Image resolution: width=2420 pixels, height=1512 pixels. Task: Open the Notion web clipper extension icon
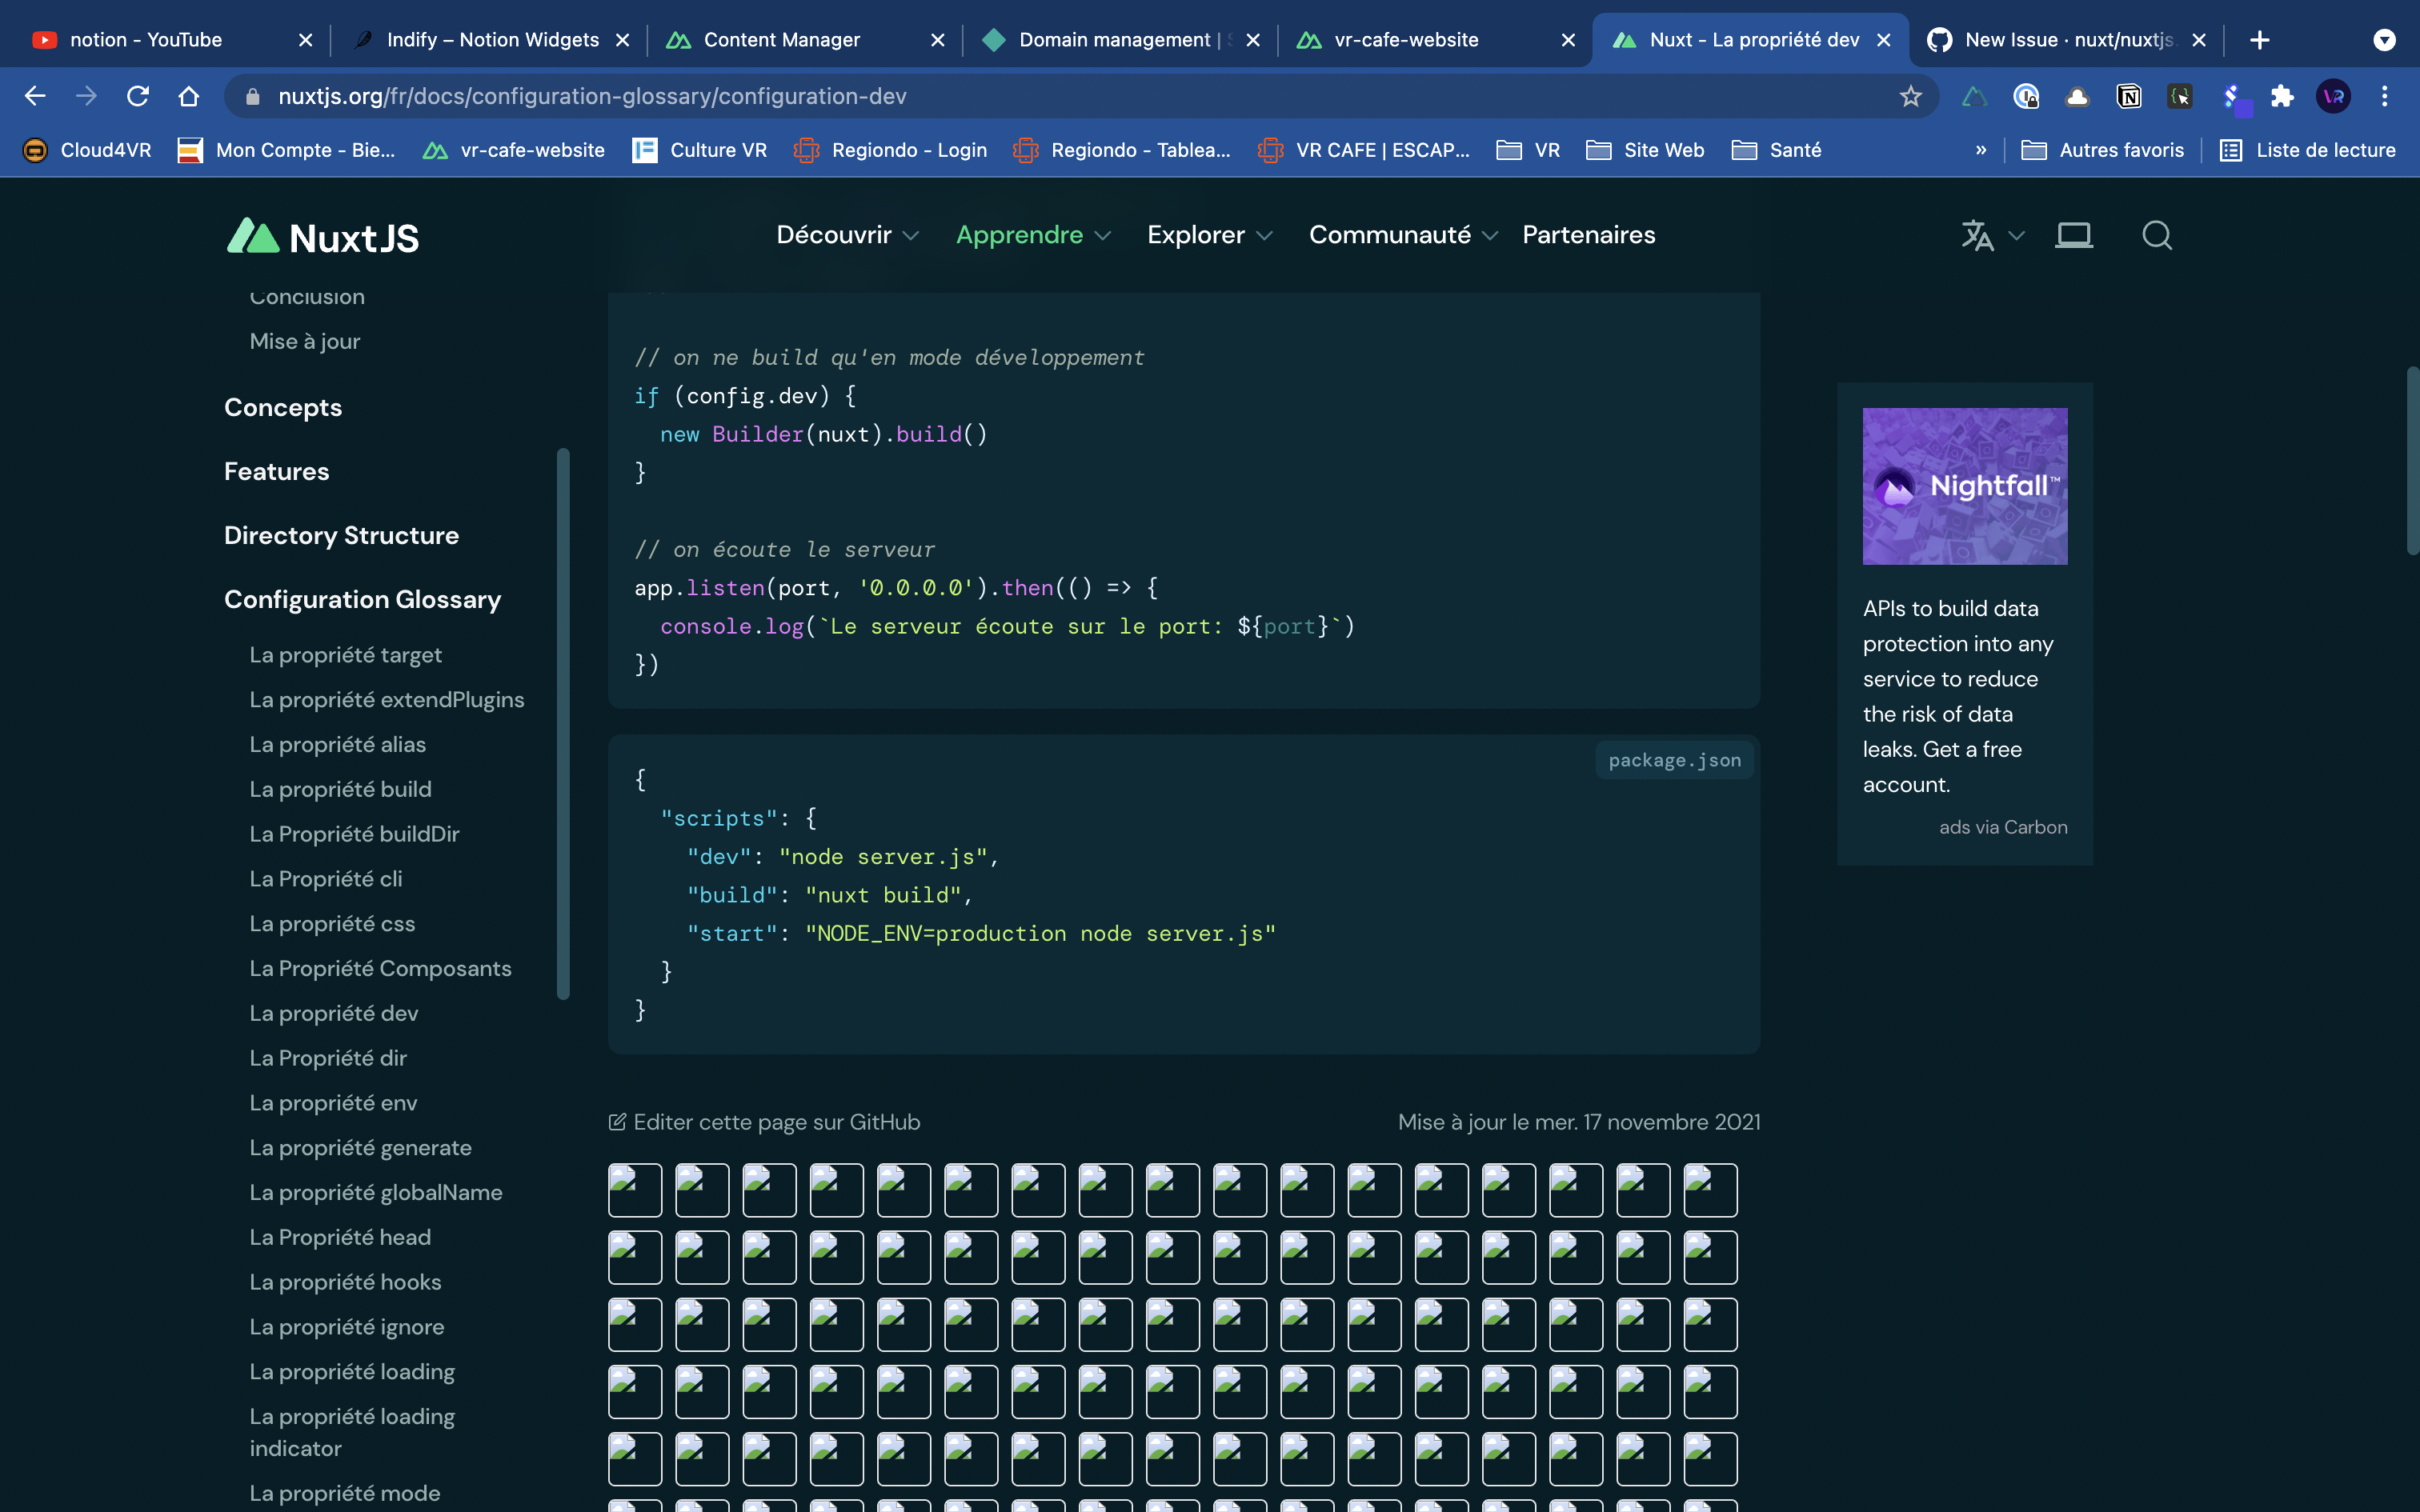click(x=2129, y=96)
